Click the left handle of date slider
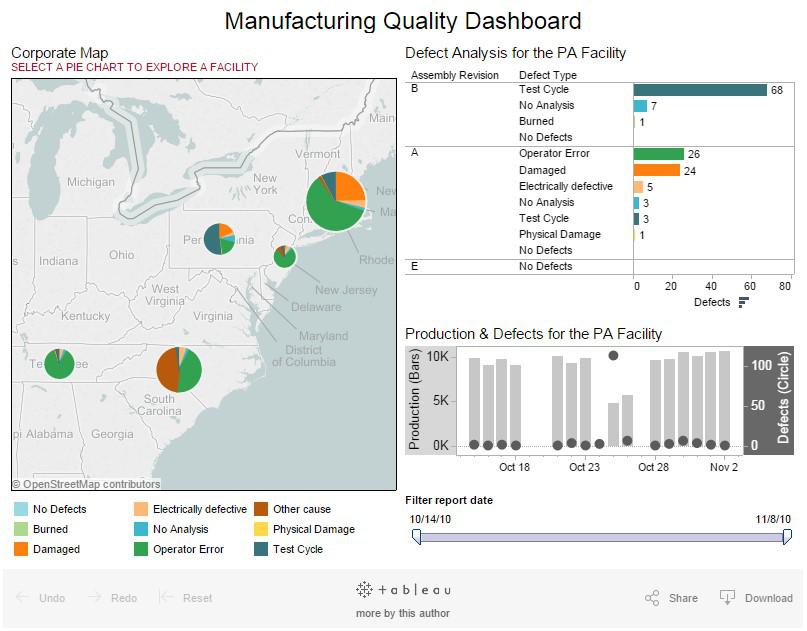This screenshot has width=807, height=631. [416, 537]
